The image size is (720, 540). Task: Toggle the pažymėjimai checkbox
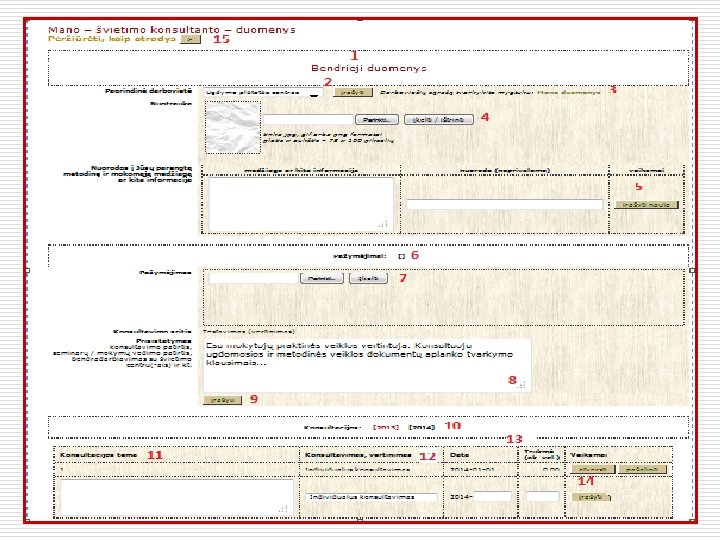coord(402,256)
